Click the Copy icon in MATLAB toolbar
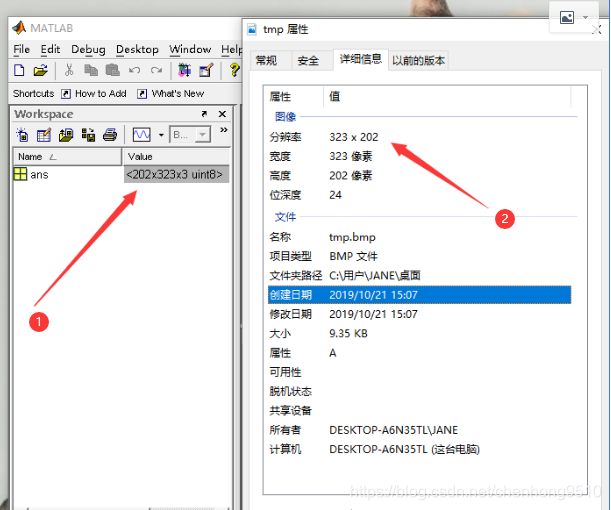 [91, 70]
